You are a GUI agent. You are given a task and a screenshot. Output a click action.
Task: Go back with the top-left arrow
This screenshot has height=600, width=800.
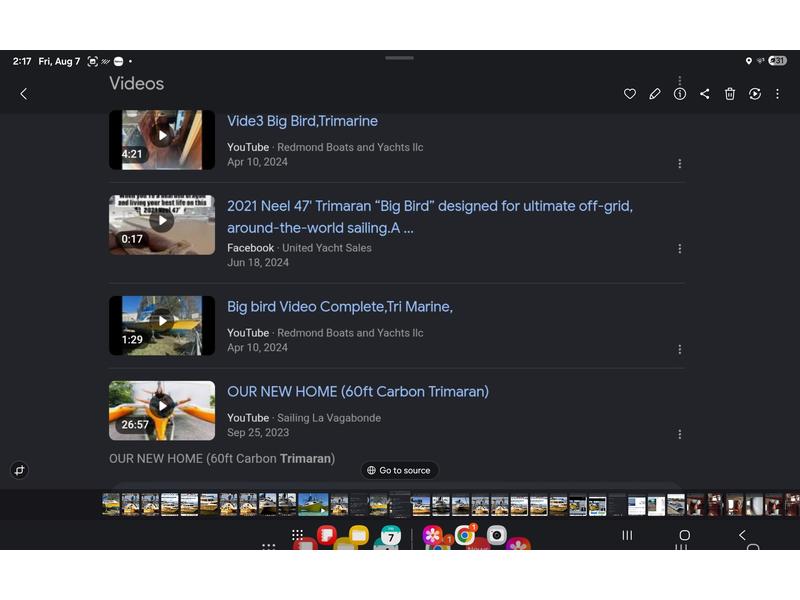pos(23,94)
